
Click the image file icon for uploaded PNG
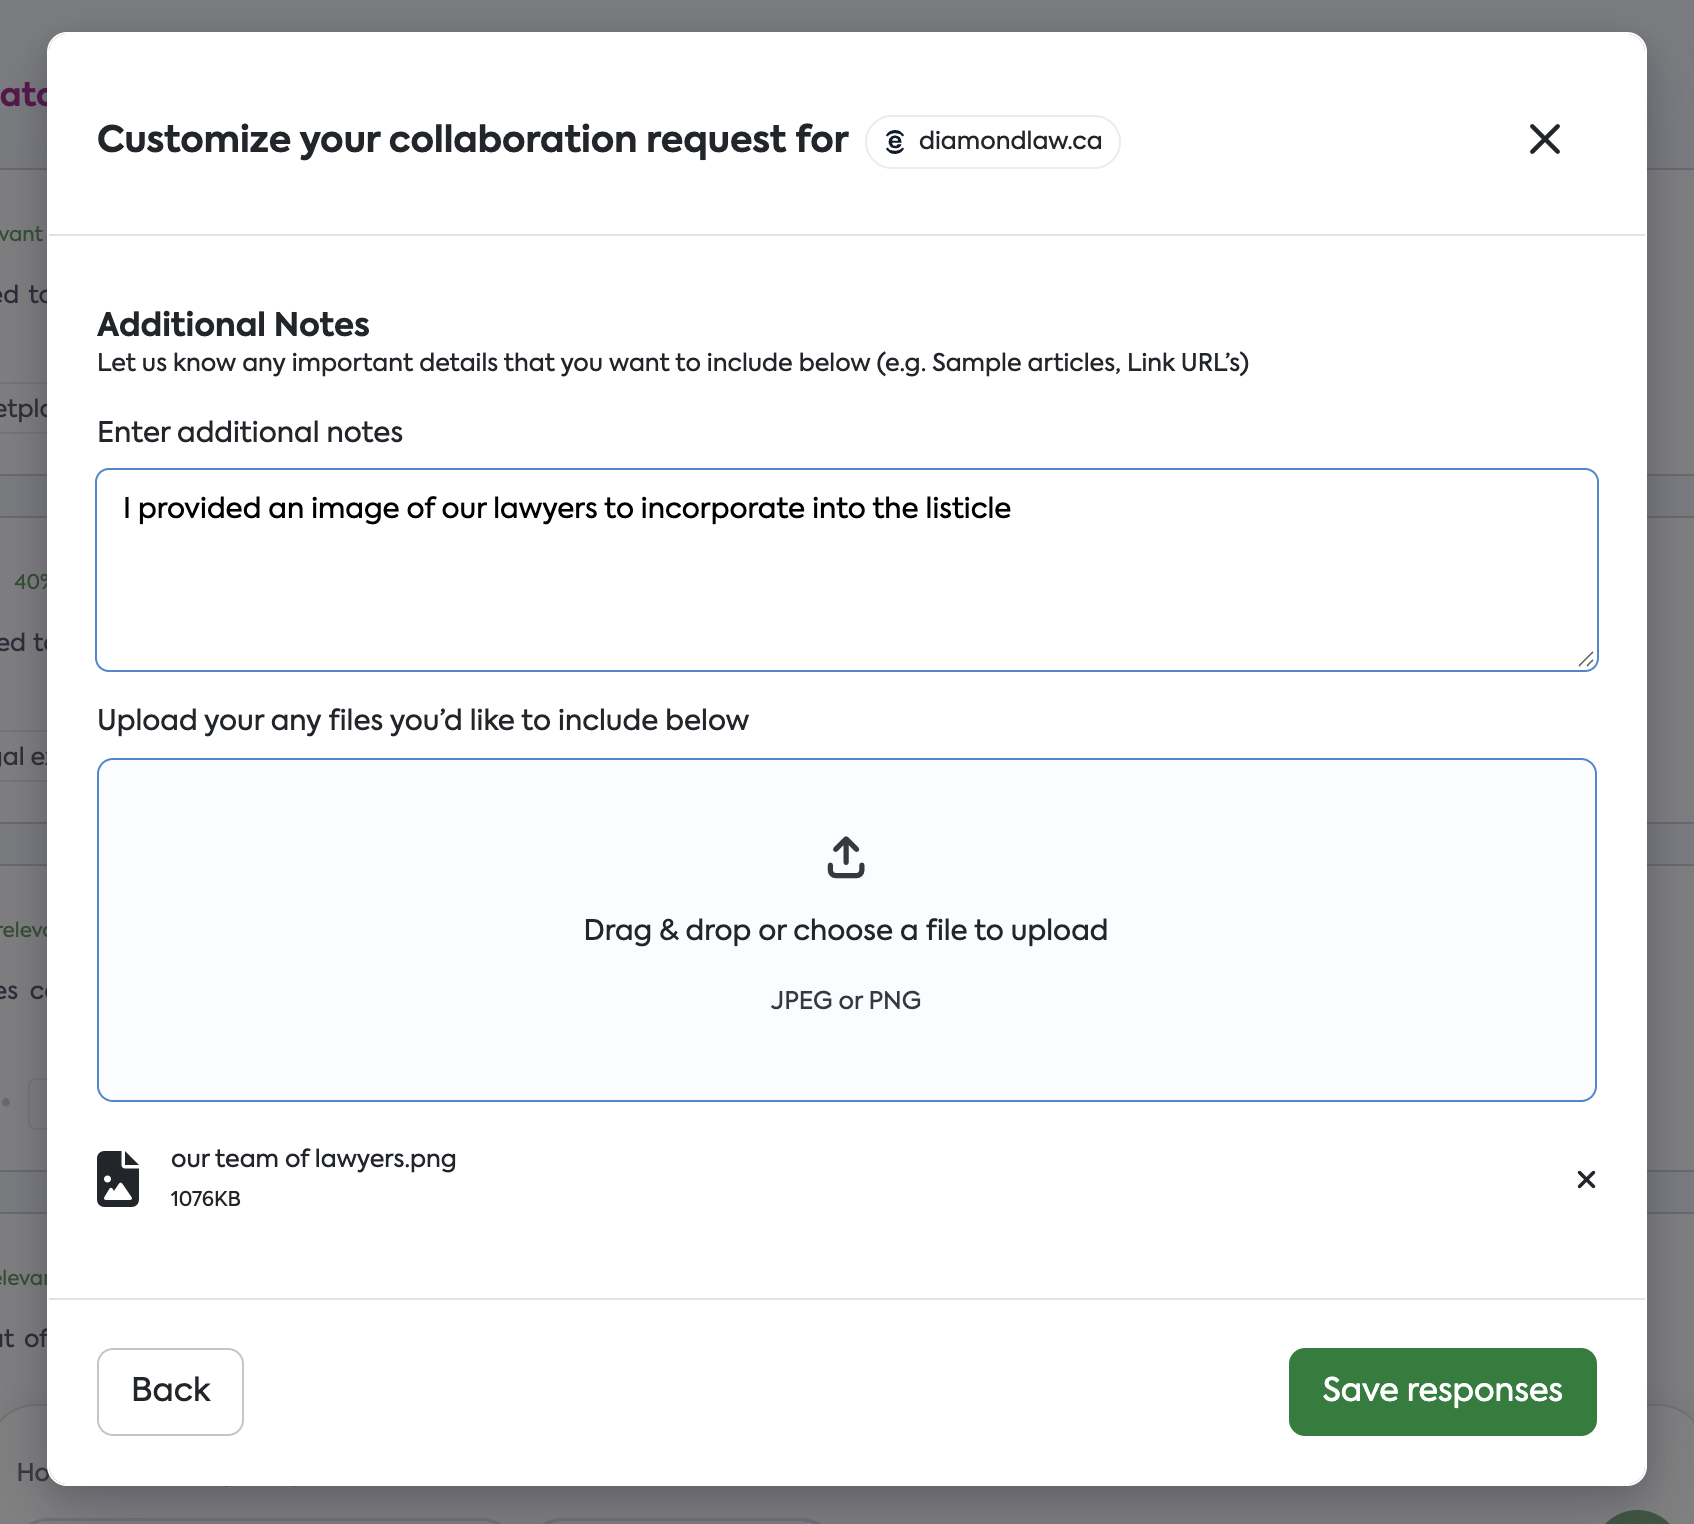[118, 1179]
